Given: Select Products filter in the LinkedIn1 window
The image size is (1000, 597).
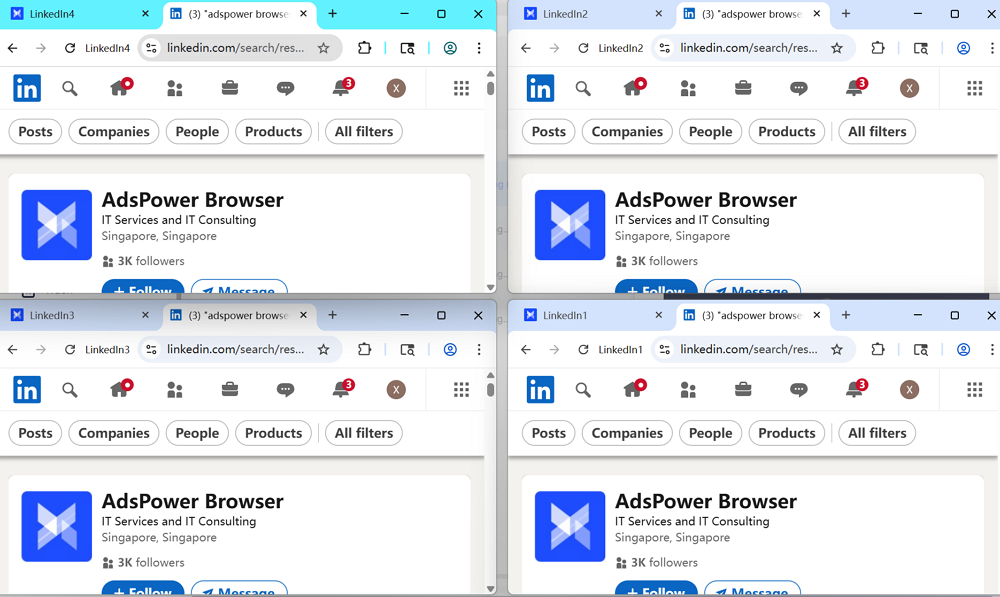Looking at the screenshot, I should point(787,433).
